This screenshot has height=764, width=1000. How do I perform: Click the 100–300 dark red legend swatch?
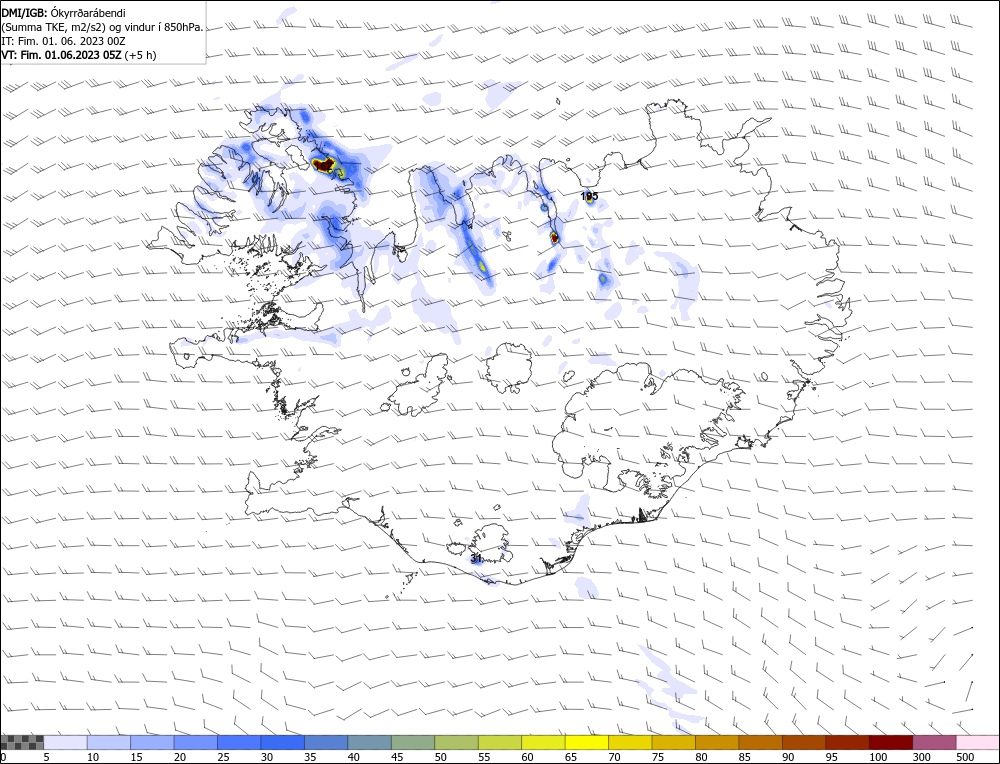[890, 742]
